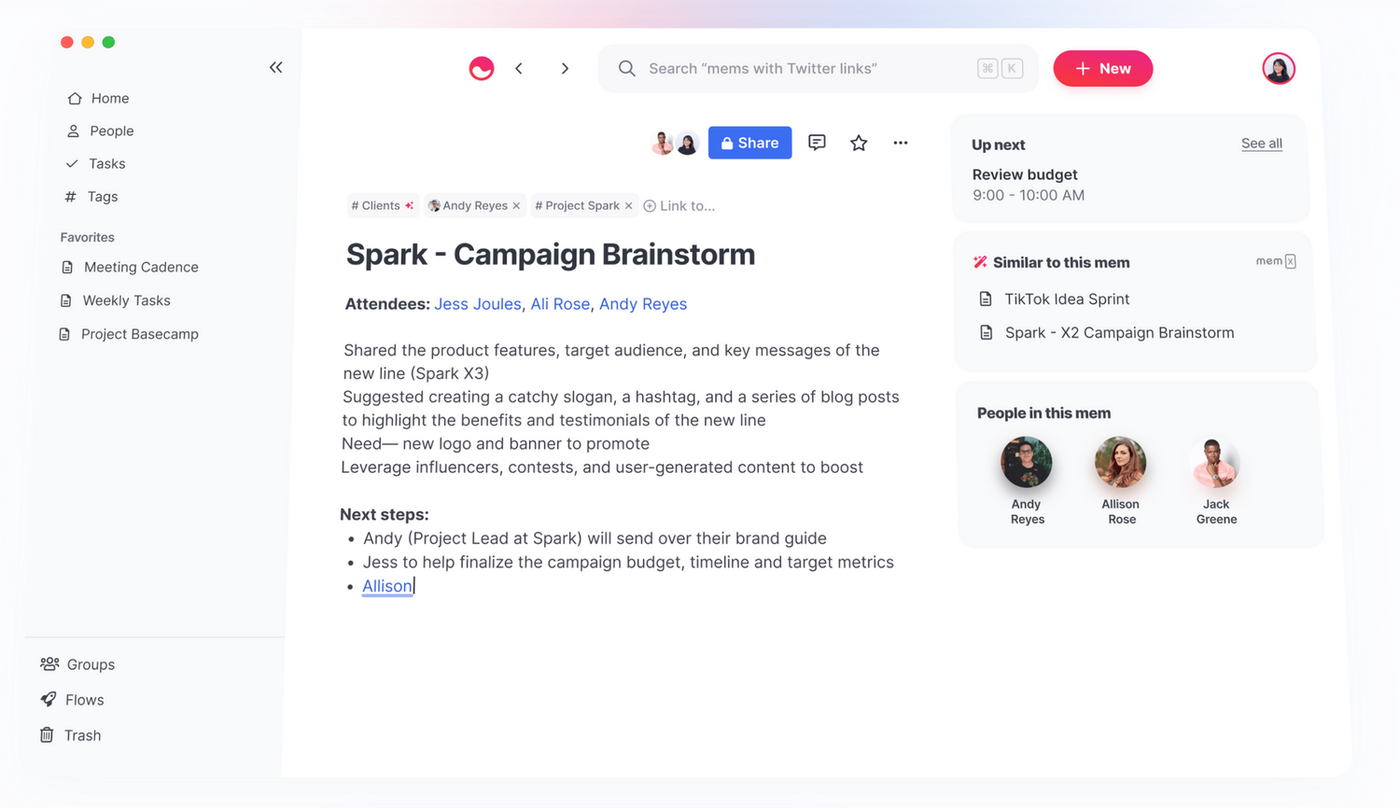The height and width of the screenshot is (808, 1400).
Task: Go forward with the right arrow
Action: pos(565,68)
